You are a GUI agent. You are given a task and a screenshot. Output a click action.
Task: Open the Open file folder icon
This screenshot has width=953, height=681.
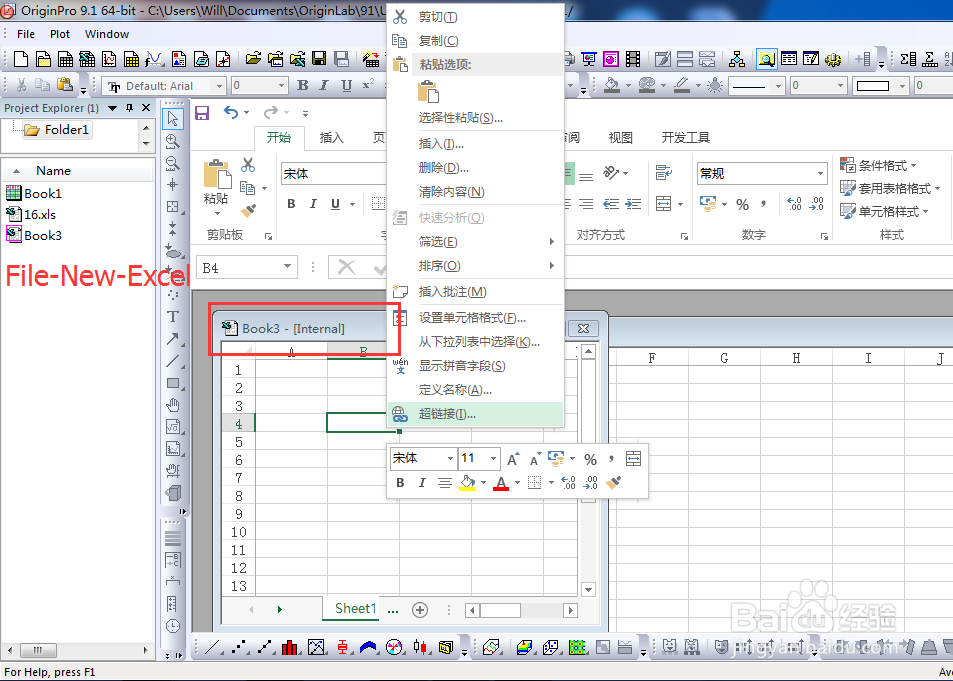click(253, 58)
